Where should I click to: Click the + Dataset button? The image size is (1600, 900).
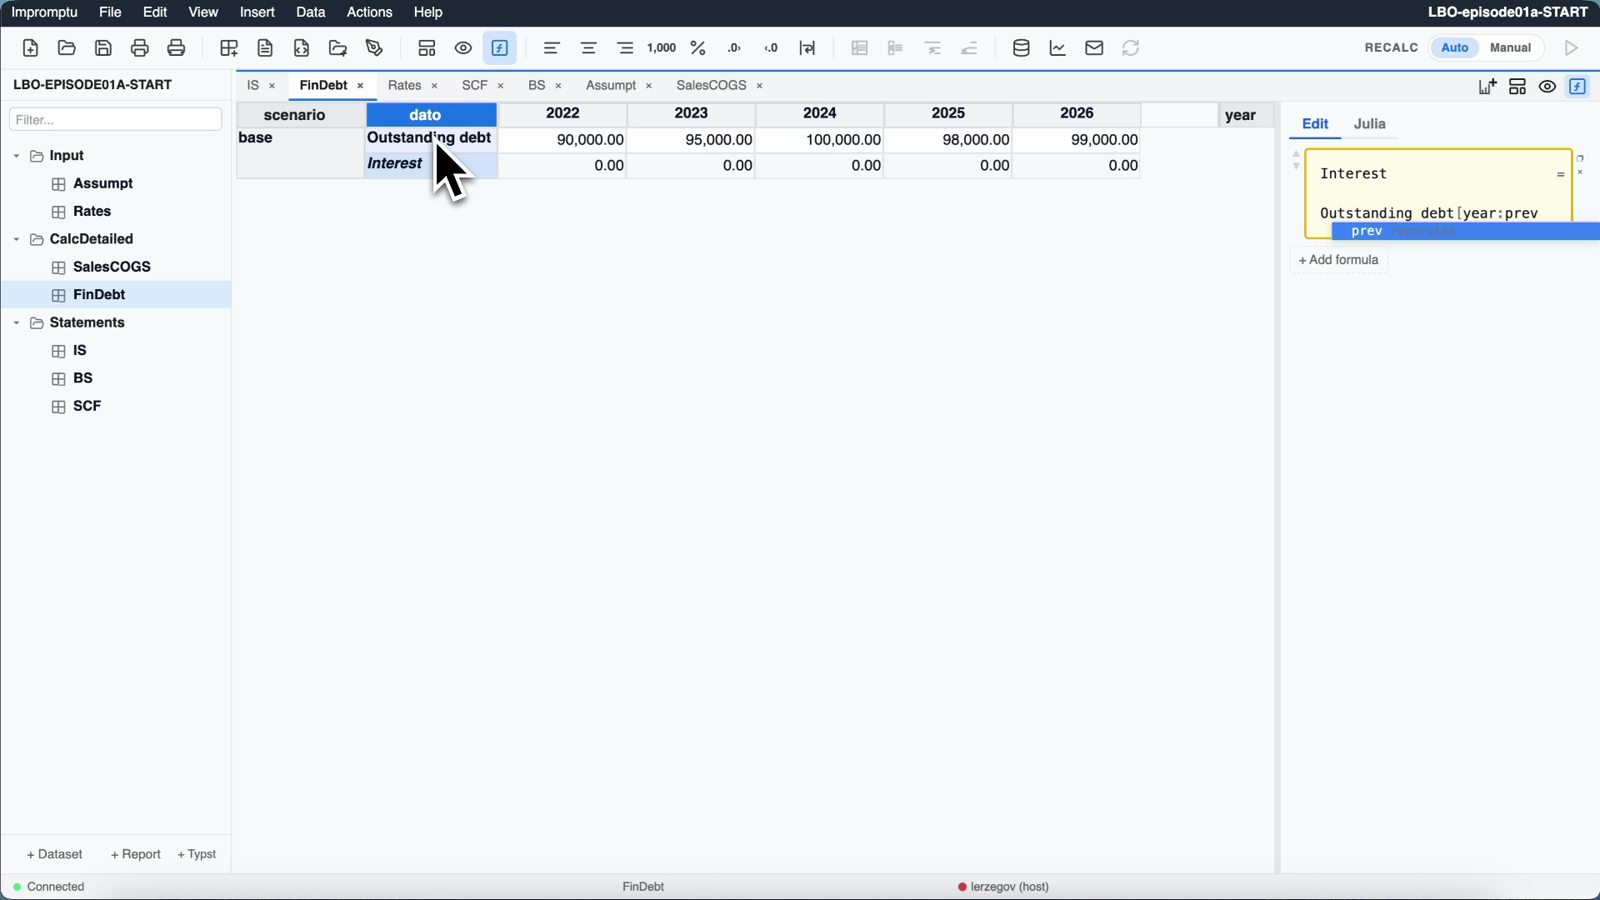click(x=55, y=855)
